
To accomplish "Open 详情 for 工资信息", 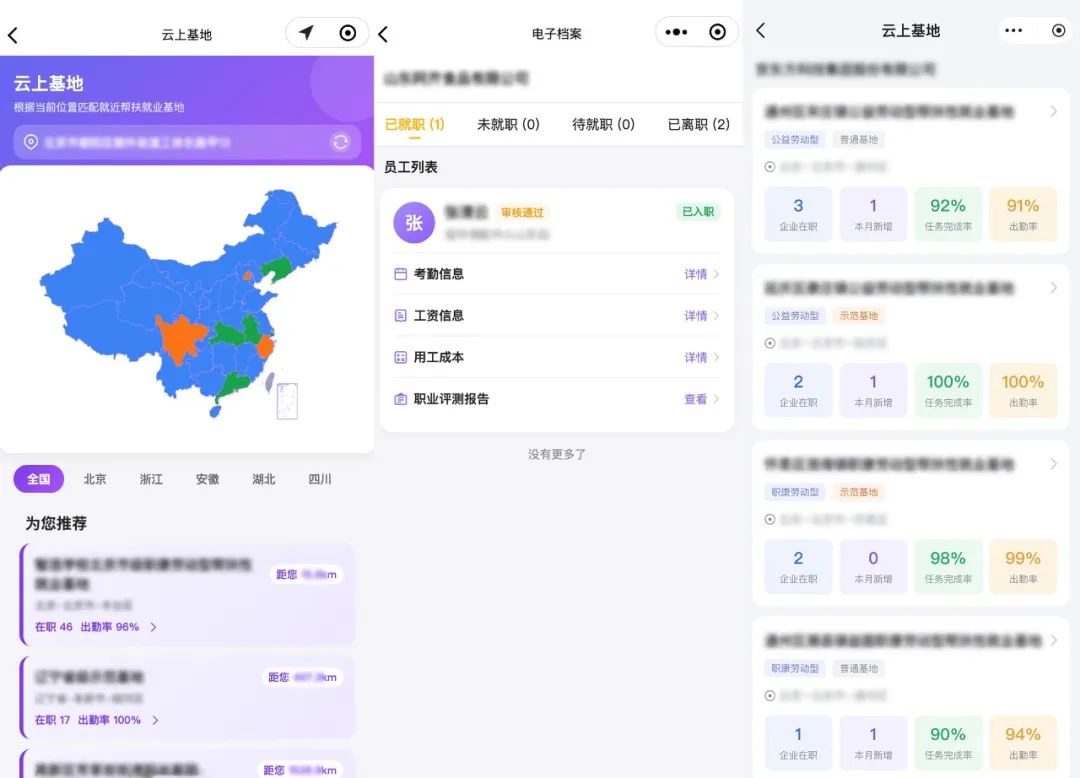I will [701, 315].
